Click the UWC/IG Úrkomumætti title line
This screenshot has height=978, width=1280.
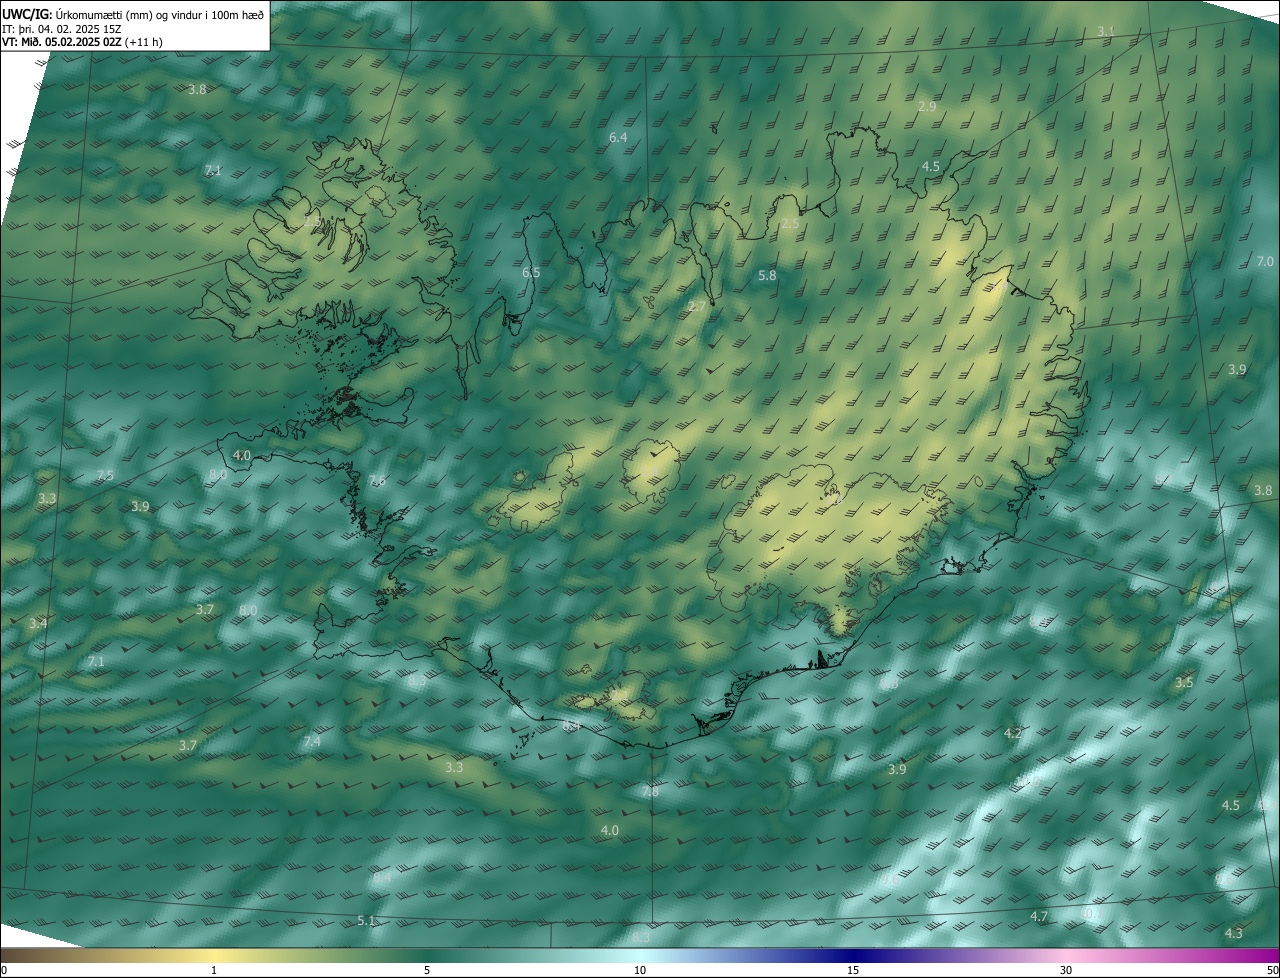[133, 14]
